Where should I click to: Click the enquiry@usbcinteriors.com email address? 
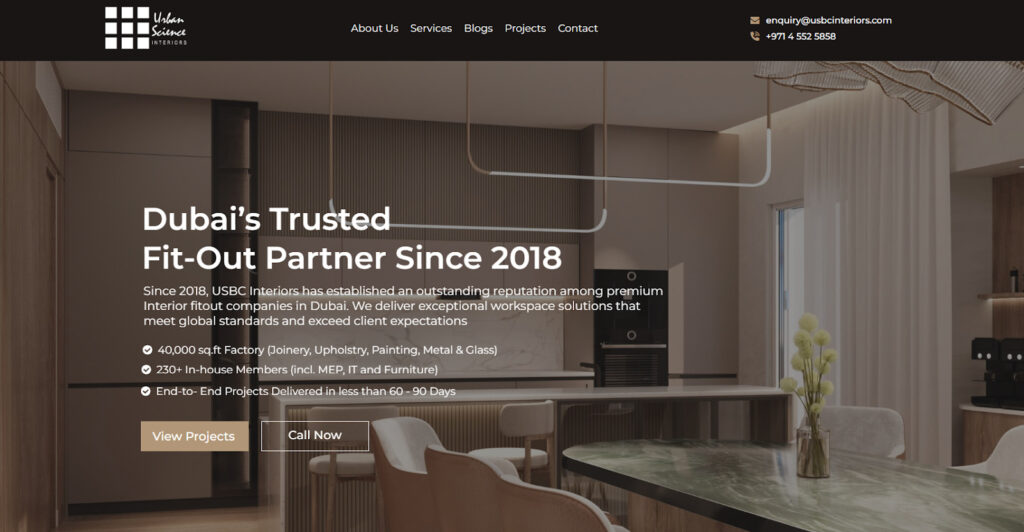click(829, 20)
